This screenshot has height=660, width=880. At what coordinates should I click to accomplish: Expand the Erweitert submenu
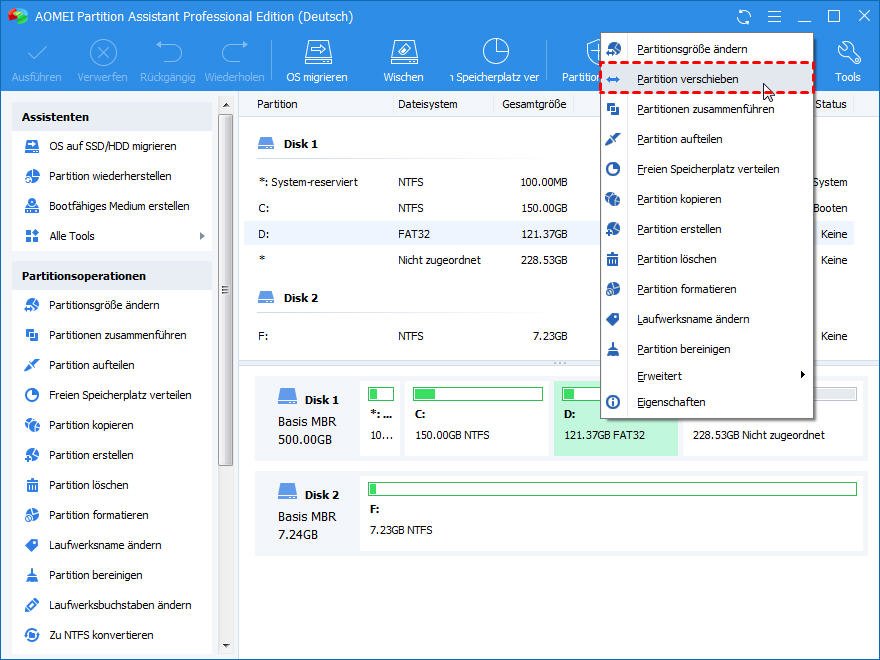pyautogui.click(x=707, y=376)
